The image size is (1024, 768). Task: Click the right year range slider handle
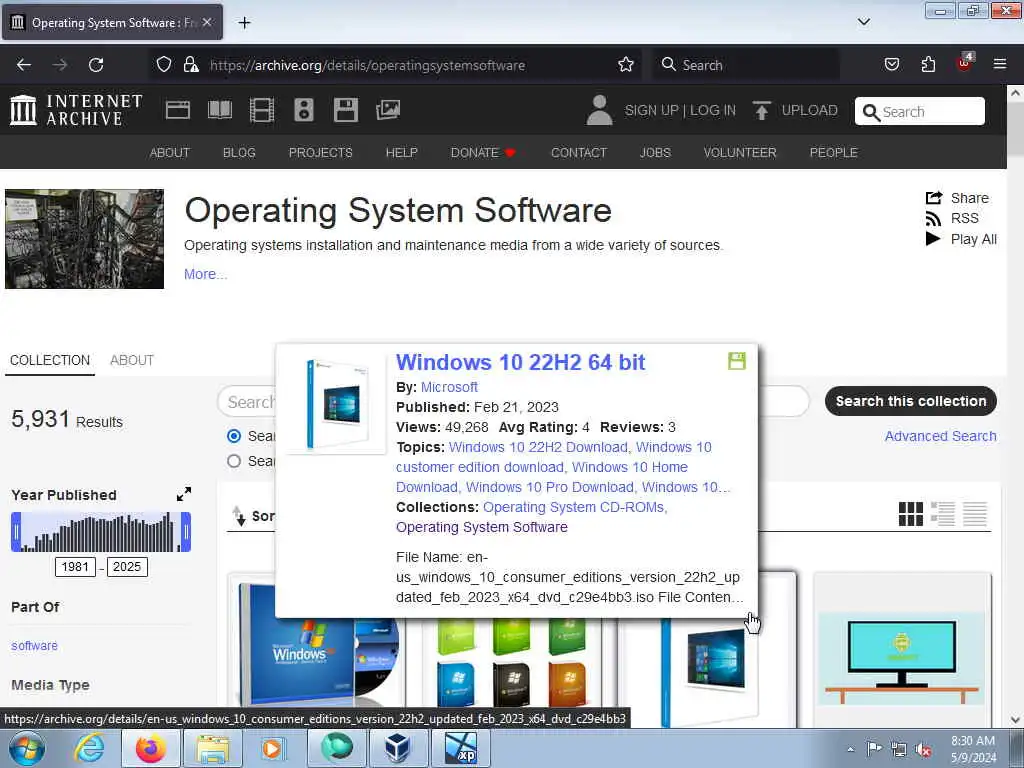tap(185, 532)
